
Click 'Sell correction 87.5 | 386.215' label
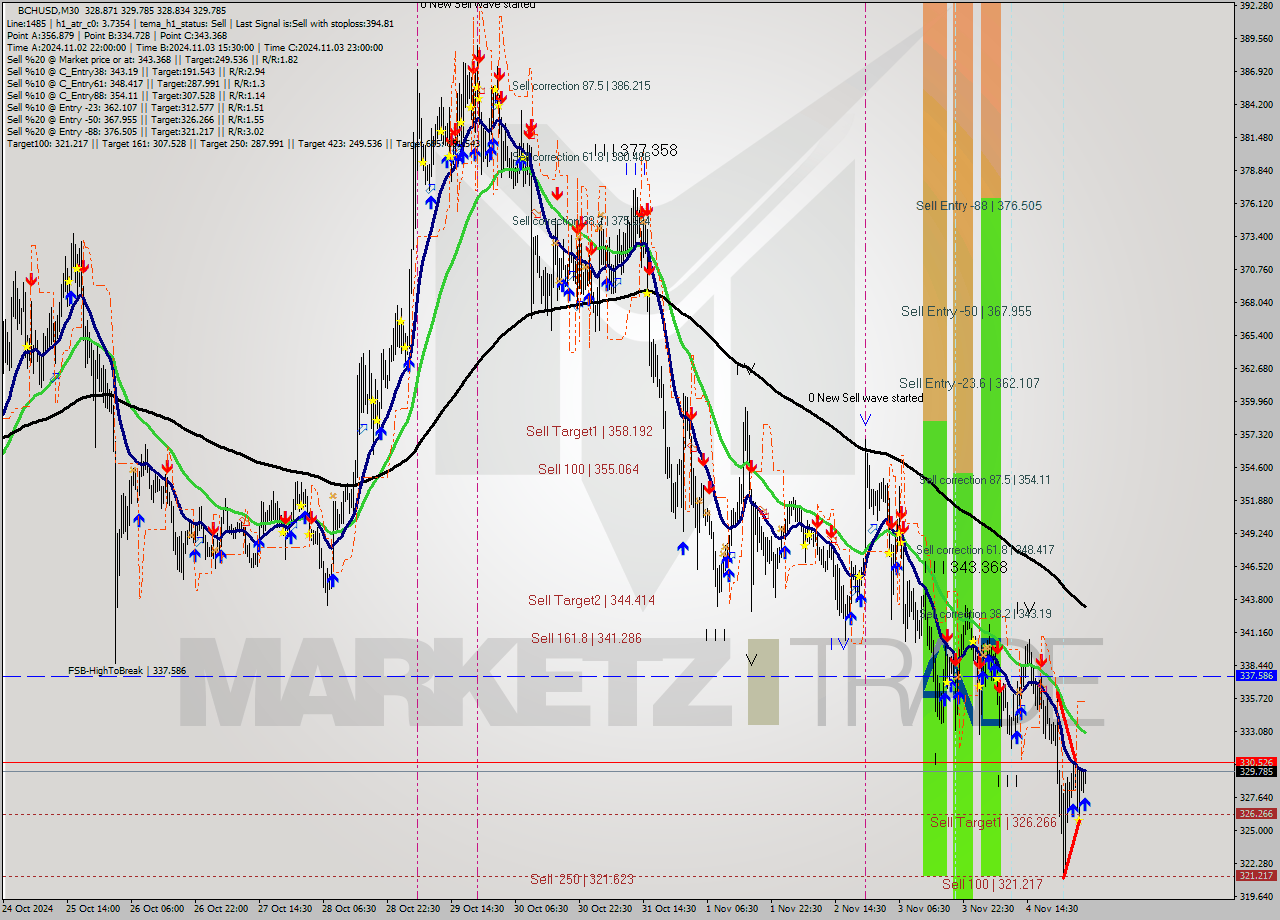coord(581,86)
